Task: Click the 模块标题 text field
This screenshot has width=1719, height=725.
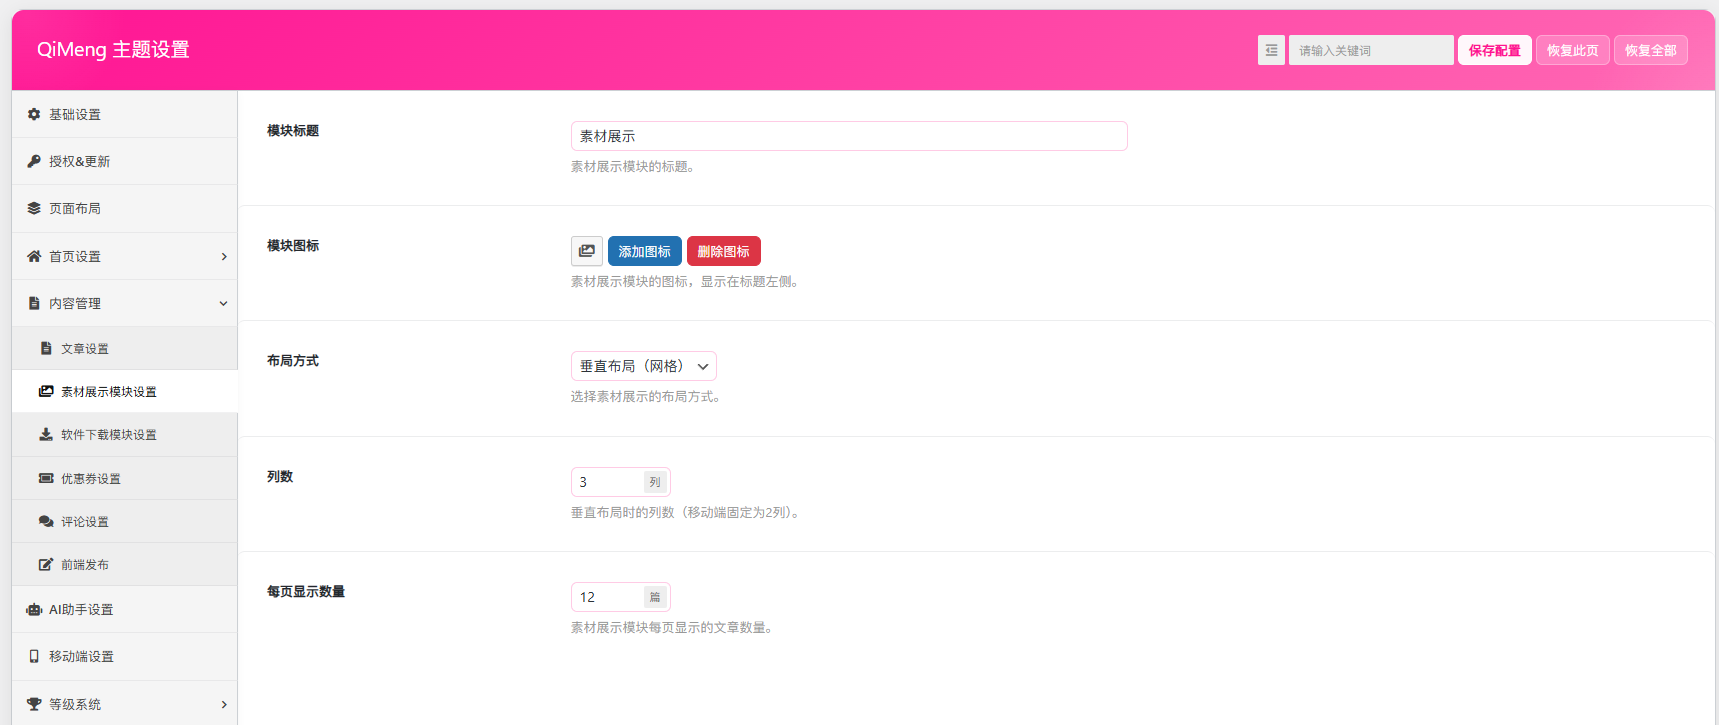Action: (848, 136)
